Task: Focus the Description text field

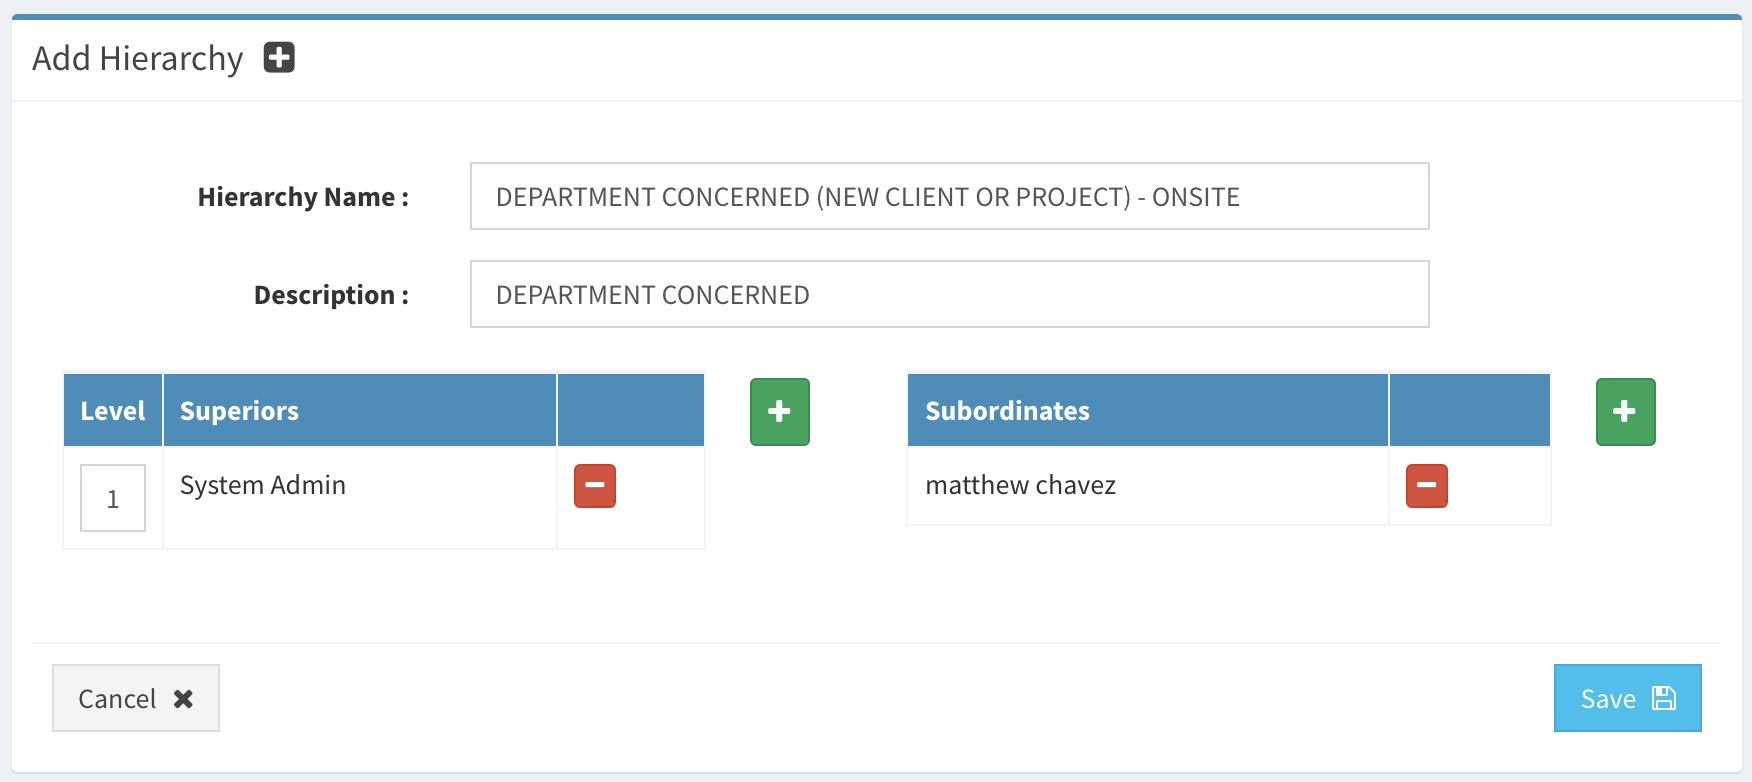Action: [x=949, y=294]
